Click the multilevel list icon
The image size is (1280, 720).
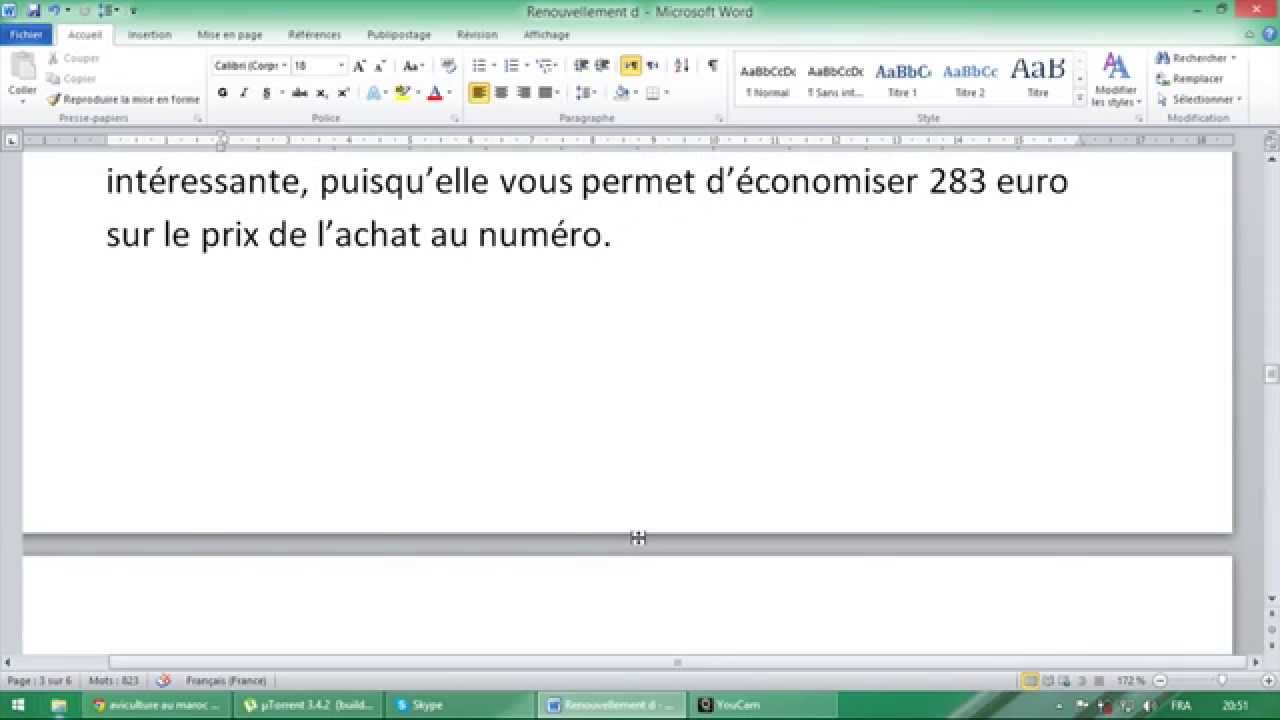click(x=544, y=66)
